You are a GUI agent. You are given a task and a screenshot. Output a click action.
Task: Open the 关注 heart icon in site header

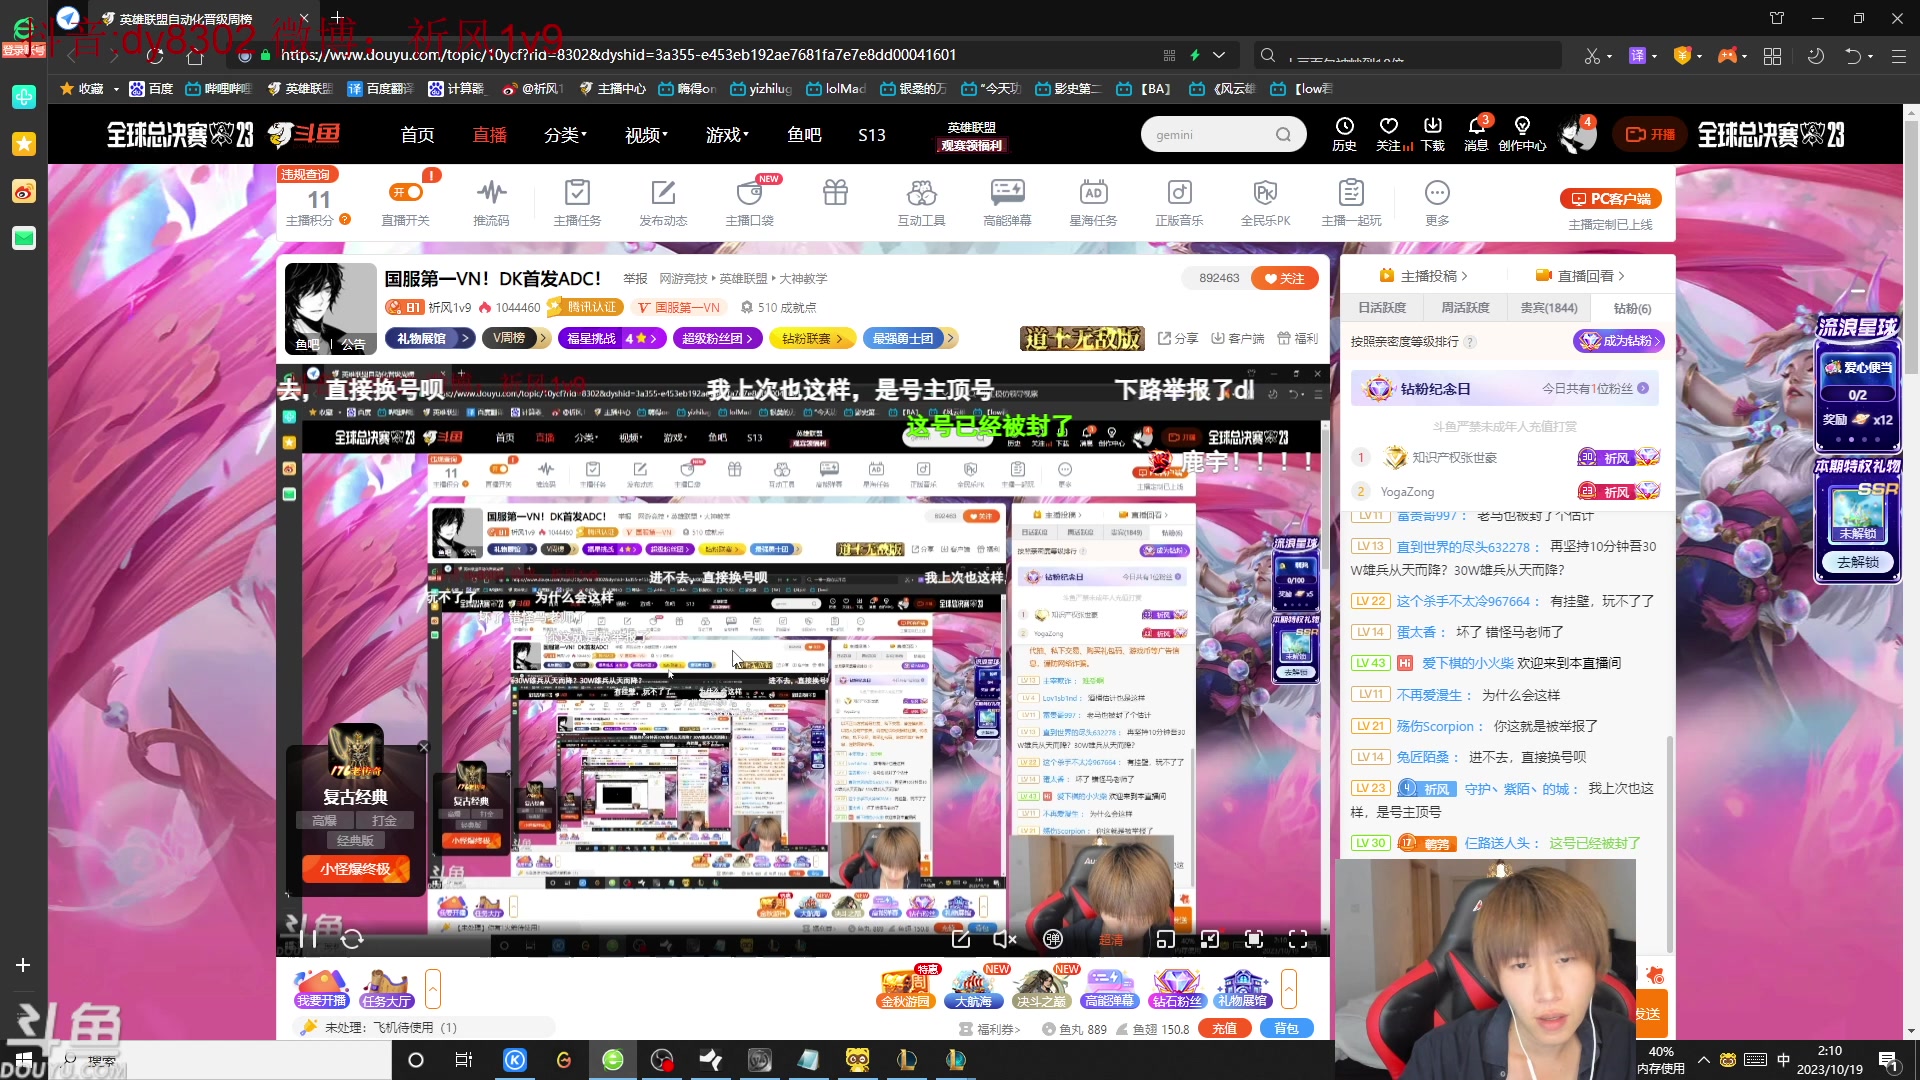[x=1389, y=133]
